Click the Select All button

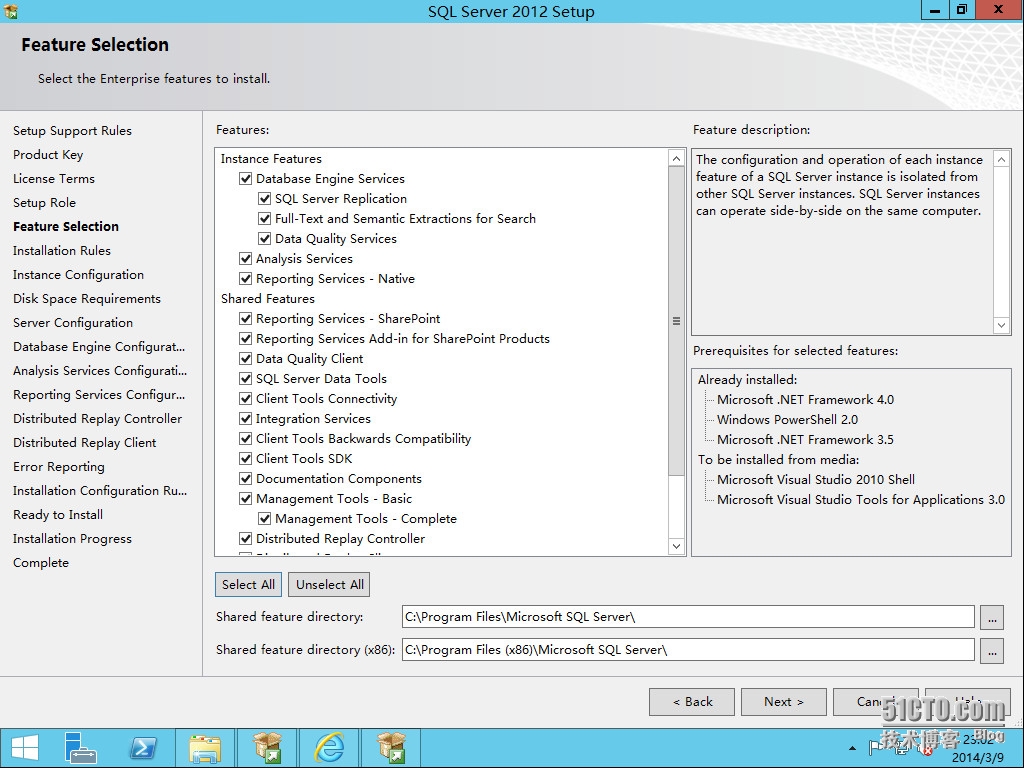pos(248,584)
